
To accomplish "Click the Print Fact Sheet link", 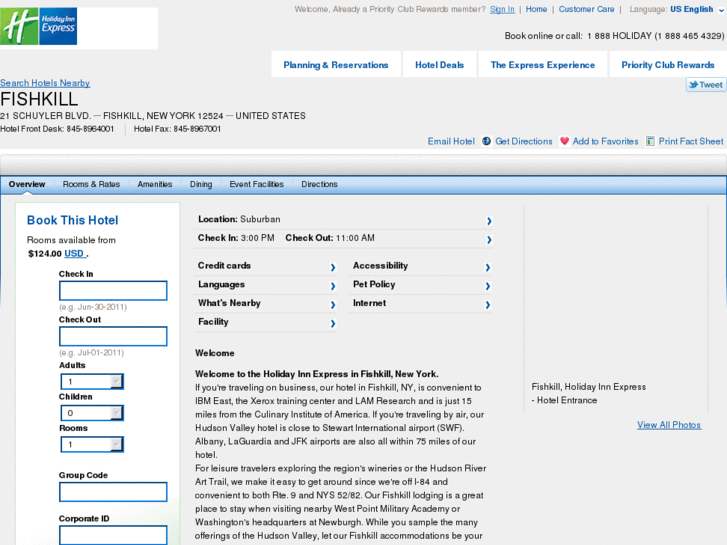I will tap(691, 141).
